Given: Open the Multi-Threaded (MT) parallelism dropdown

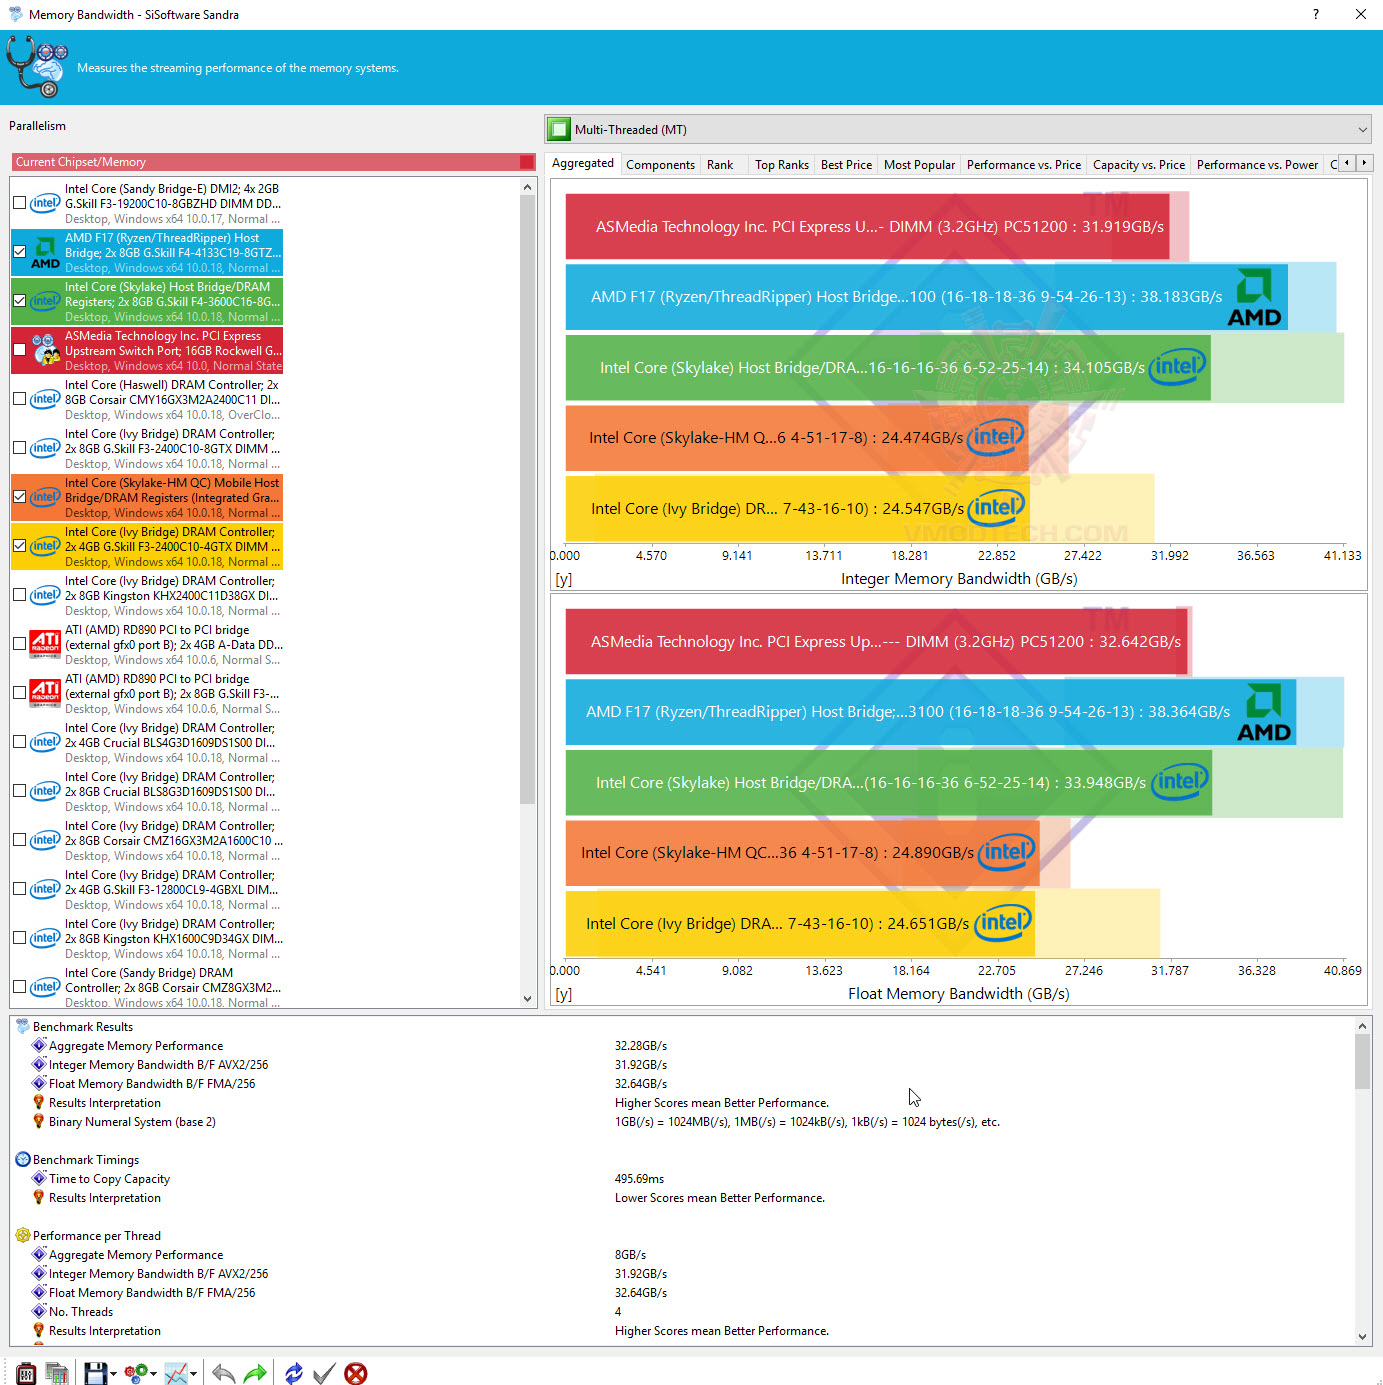Looking at the screenshot, I should (958, 129).
